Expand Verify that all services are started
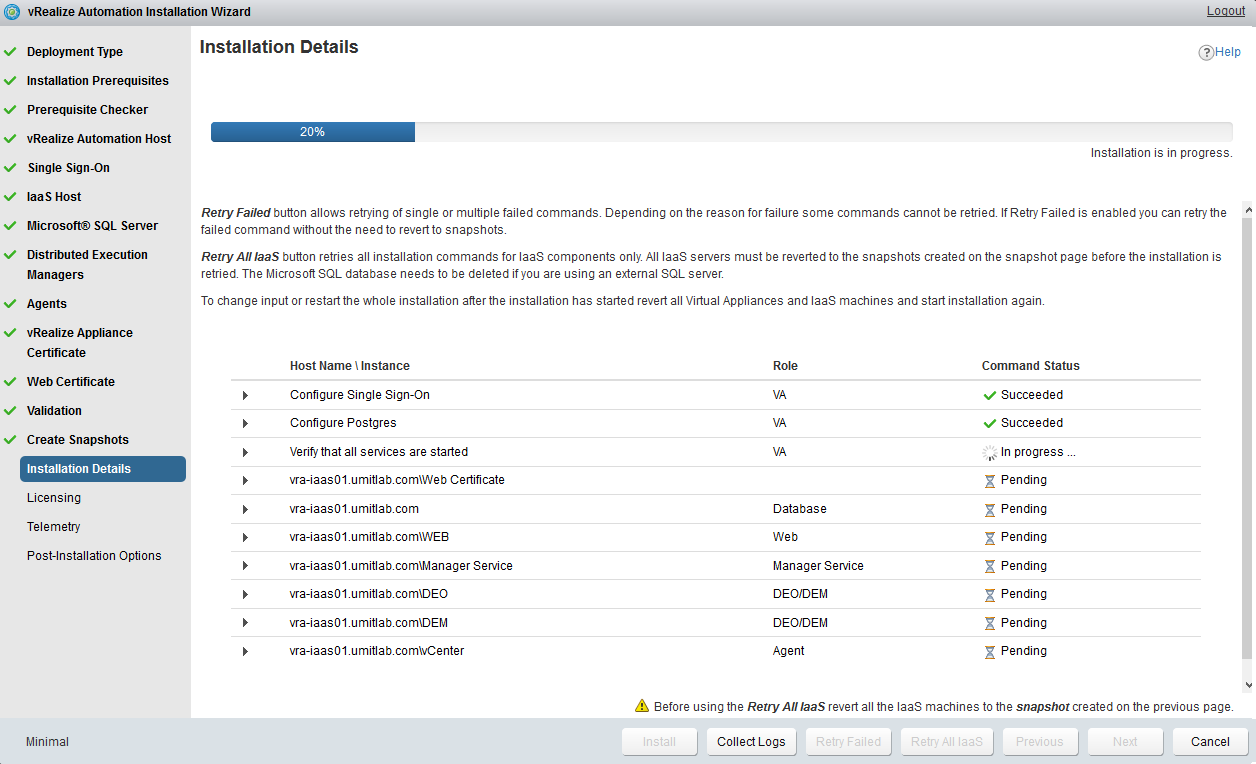1256x764 pixels. 245,453
